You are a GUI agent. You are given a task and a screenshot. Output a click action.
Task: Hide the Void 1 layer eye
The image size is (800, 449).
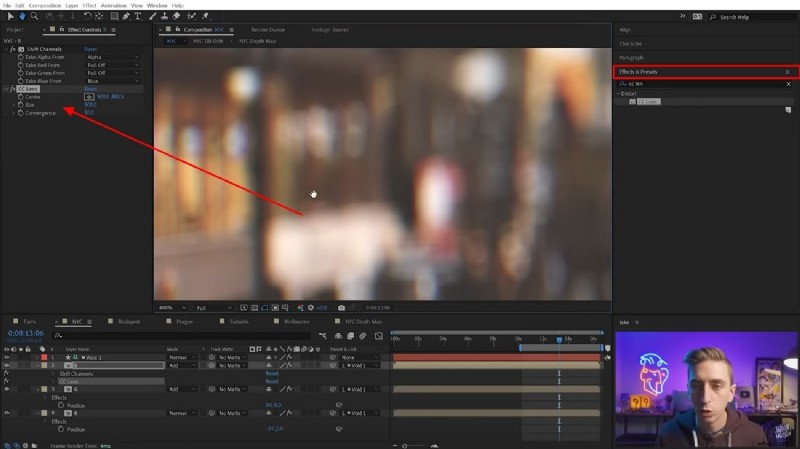[7, 358]
